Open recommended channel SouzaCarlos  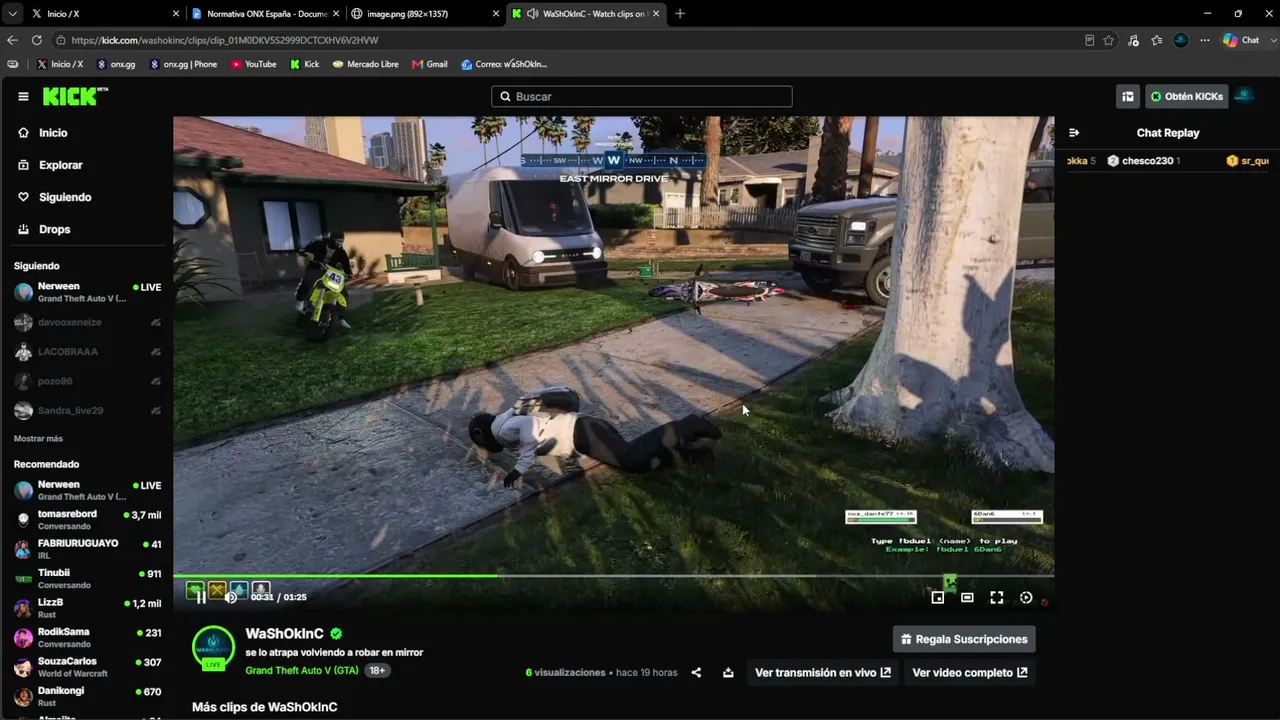(88, 667)
